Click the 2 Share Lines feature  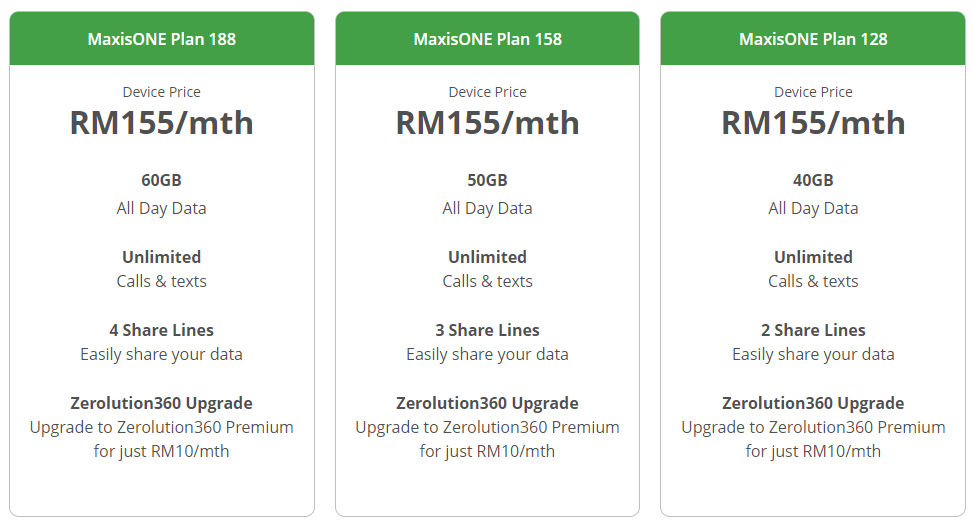(x=813, y=330)
